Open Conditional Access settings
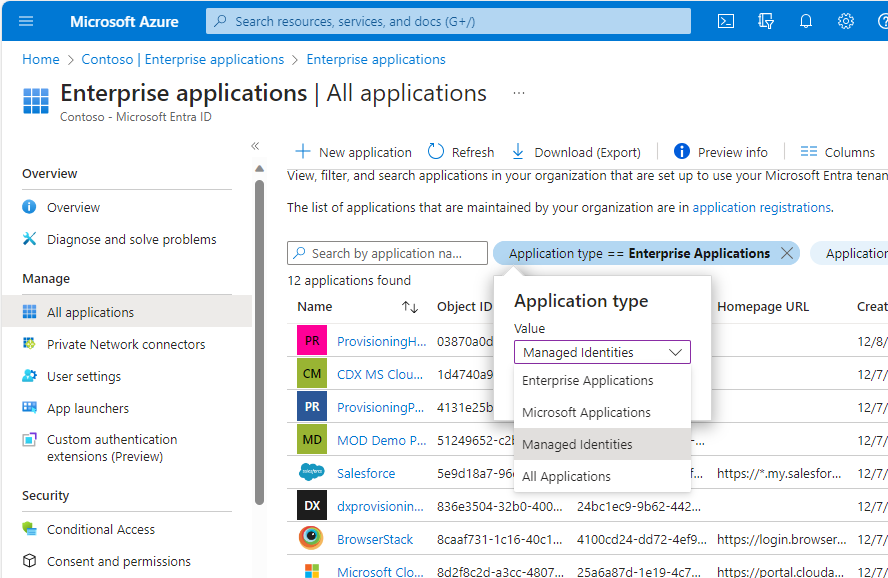 pyautogui.click(x=101, y=529)
